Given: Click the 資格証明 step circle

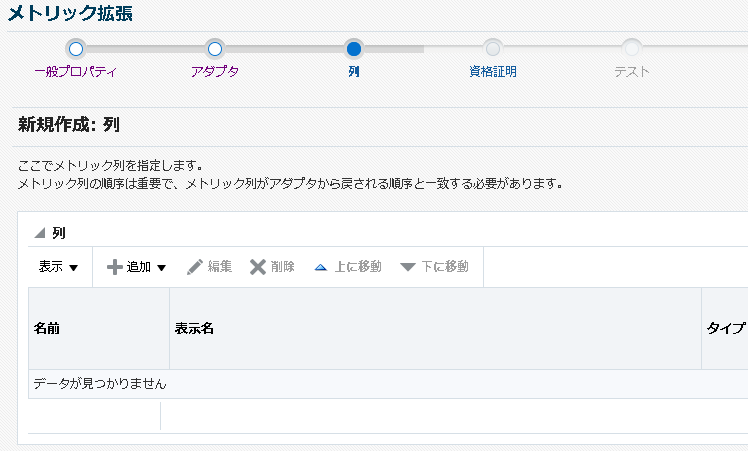Looking at the screenshot, I should [x=493, y=49].
